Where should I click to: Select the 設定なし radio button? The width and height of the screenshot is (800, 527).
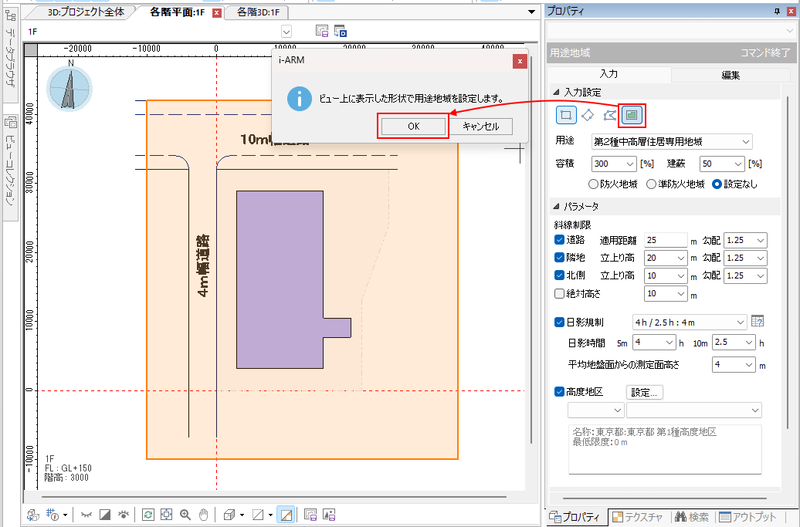click(x=717, y=184)
